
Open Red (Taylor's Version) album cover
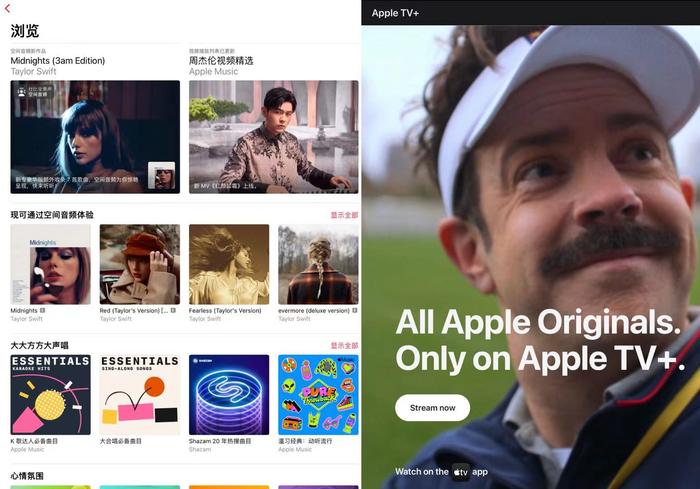[140, 264]
